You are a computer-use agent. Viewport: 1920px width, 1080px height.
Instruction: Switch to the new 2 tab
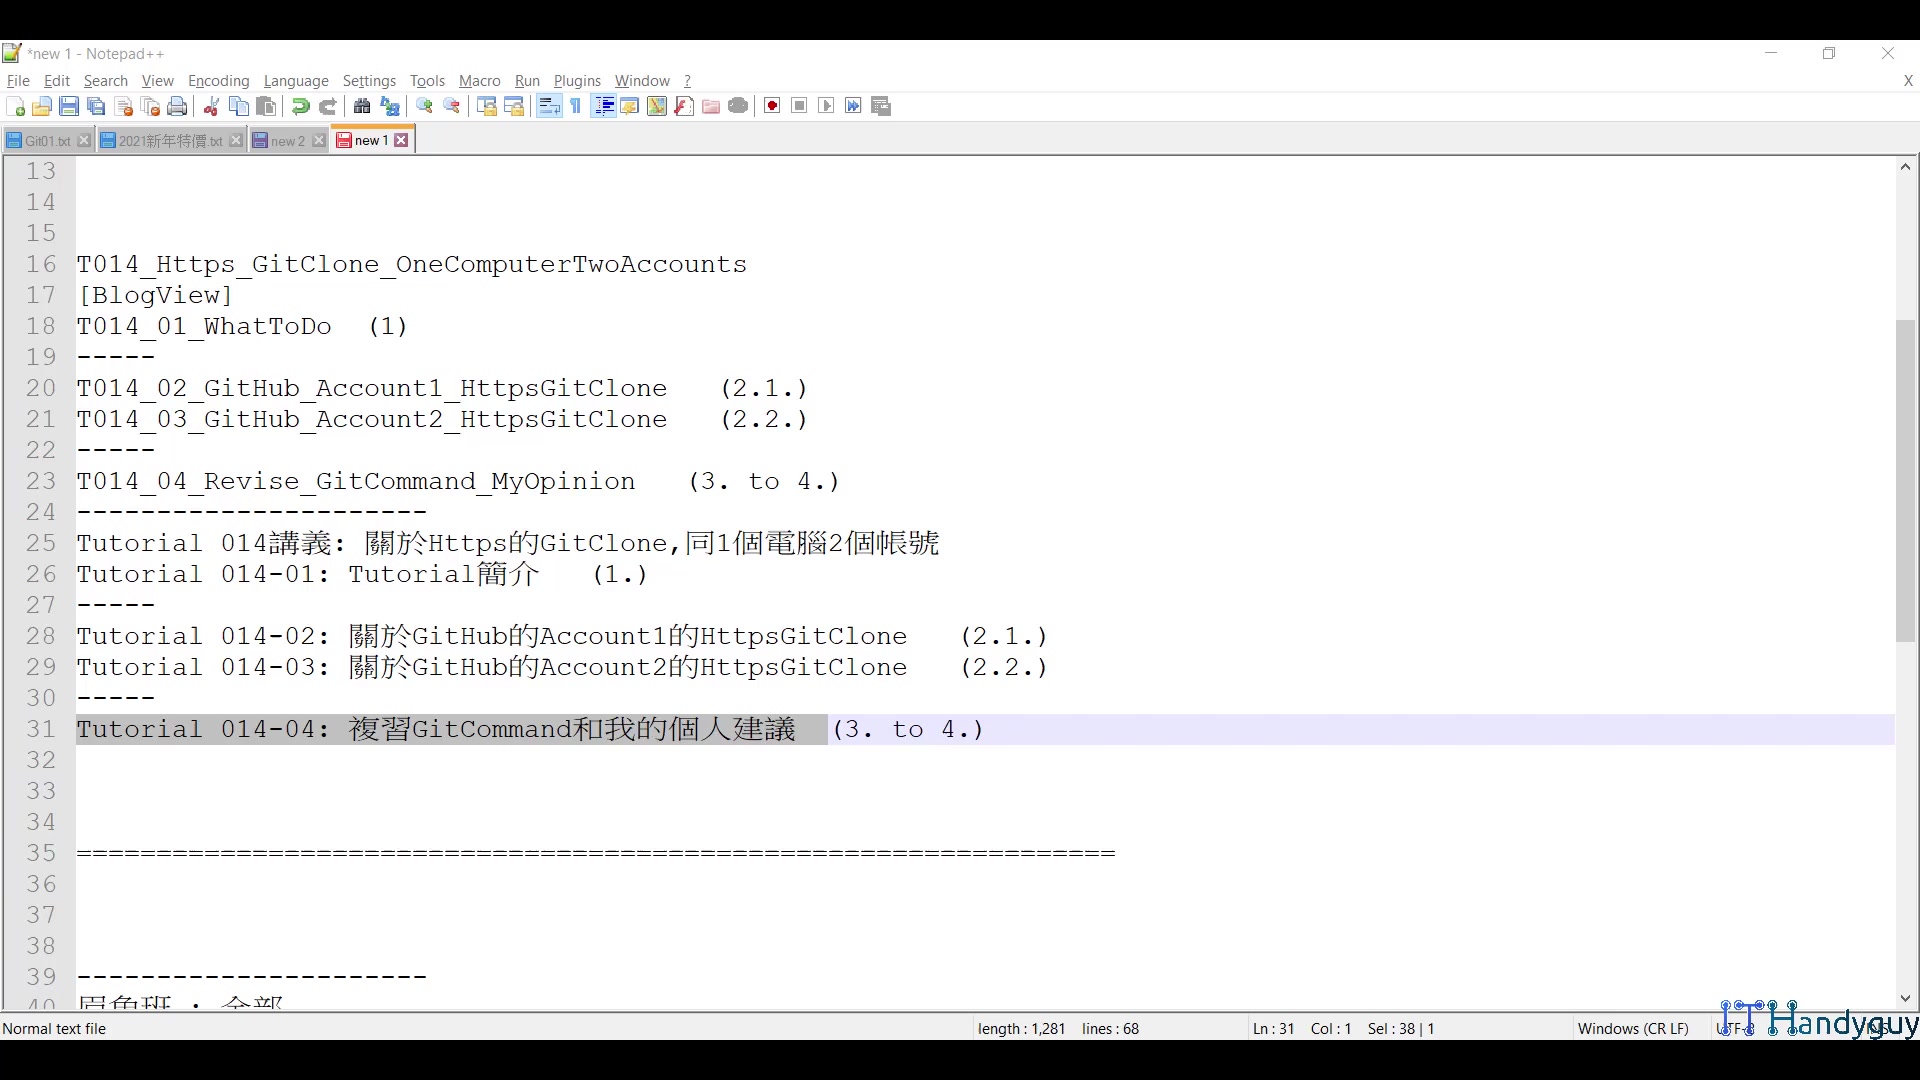(287, 141)
